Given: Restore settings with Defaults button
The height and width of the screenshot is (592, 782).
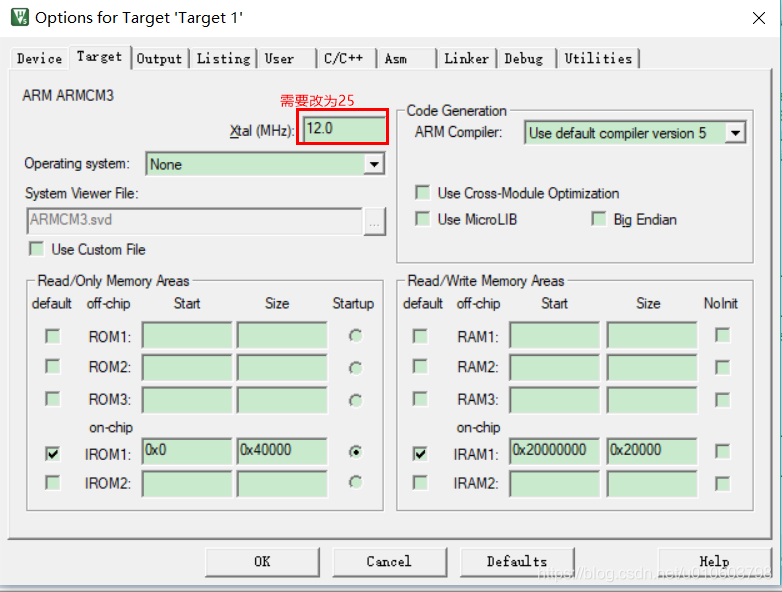Looking at the screenshot, I should click(517, 562).
